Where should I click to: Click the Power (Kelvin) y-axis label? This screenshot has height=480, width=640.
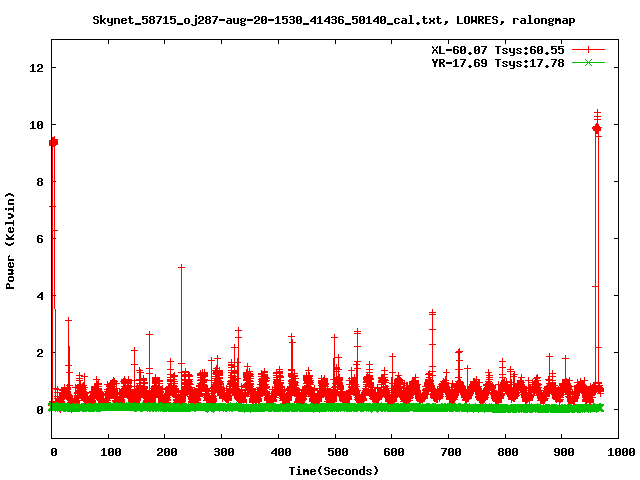10,241
